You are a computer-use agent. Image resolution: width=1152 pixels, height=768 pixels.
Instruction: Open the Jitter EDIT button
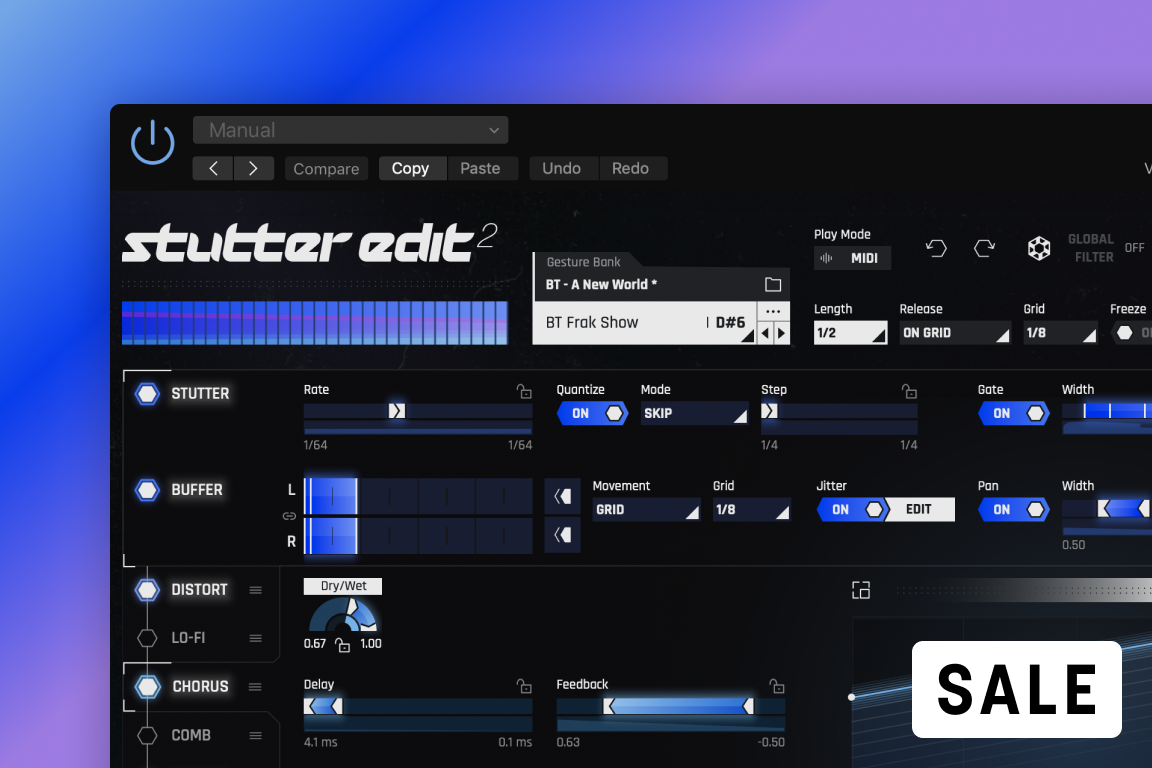tap(919, 509)
